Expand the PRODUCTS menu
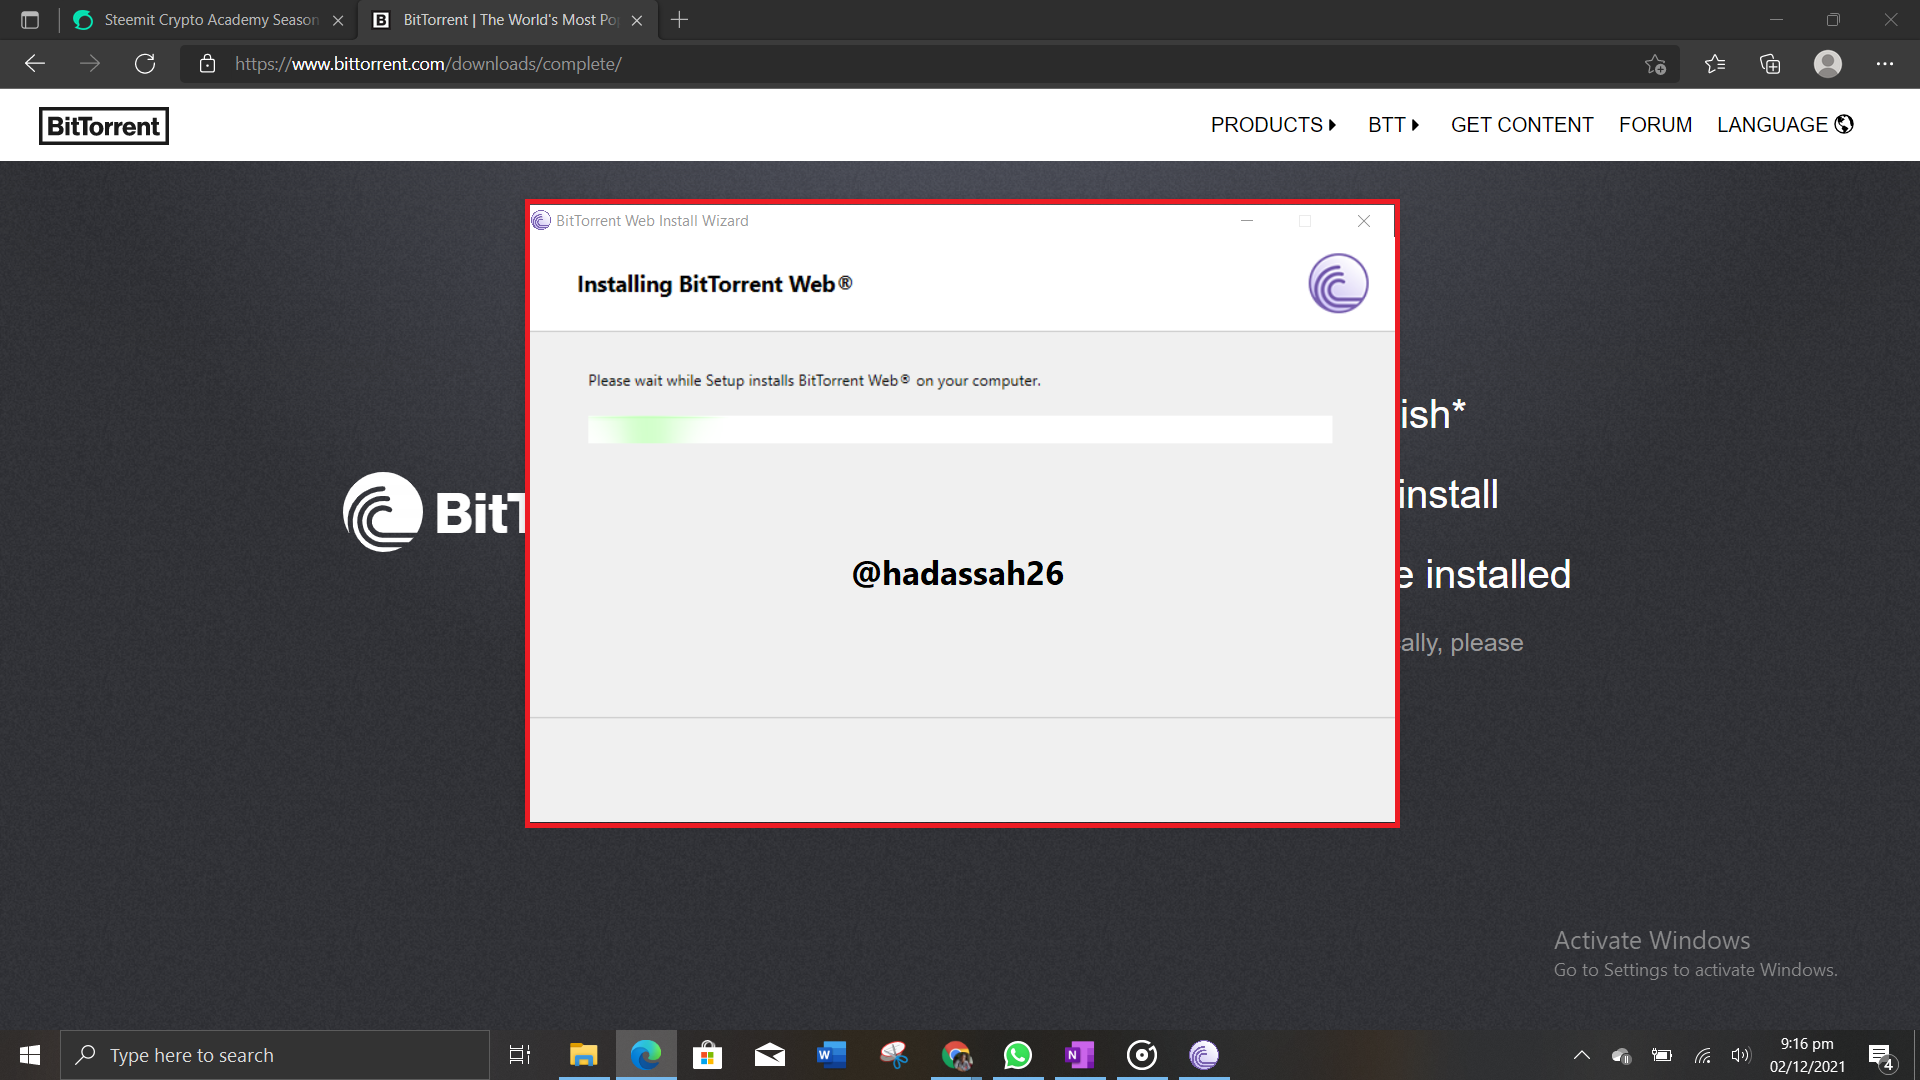This screenshot has width=1920, height=1080. 1273,125
